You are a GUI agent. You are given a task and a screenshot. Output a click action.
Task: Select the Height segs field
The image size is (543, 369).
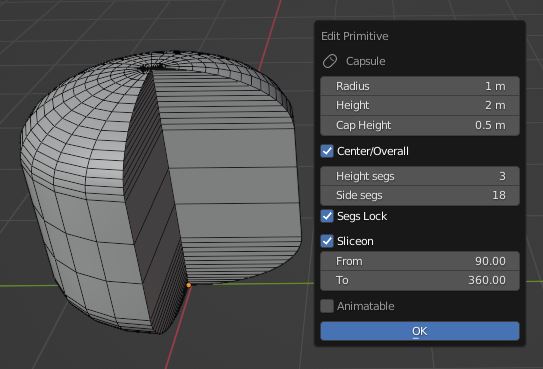click(x=420, y=176)
